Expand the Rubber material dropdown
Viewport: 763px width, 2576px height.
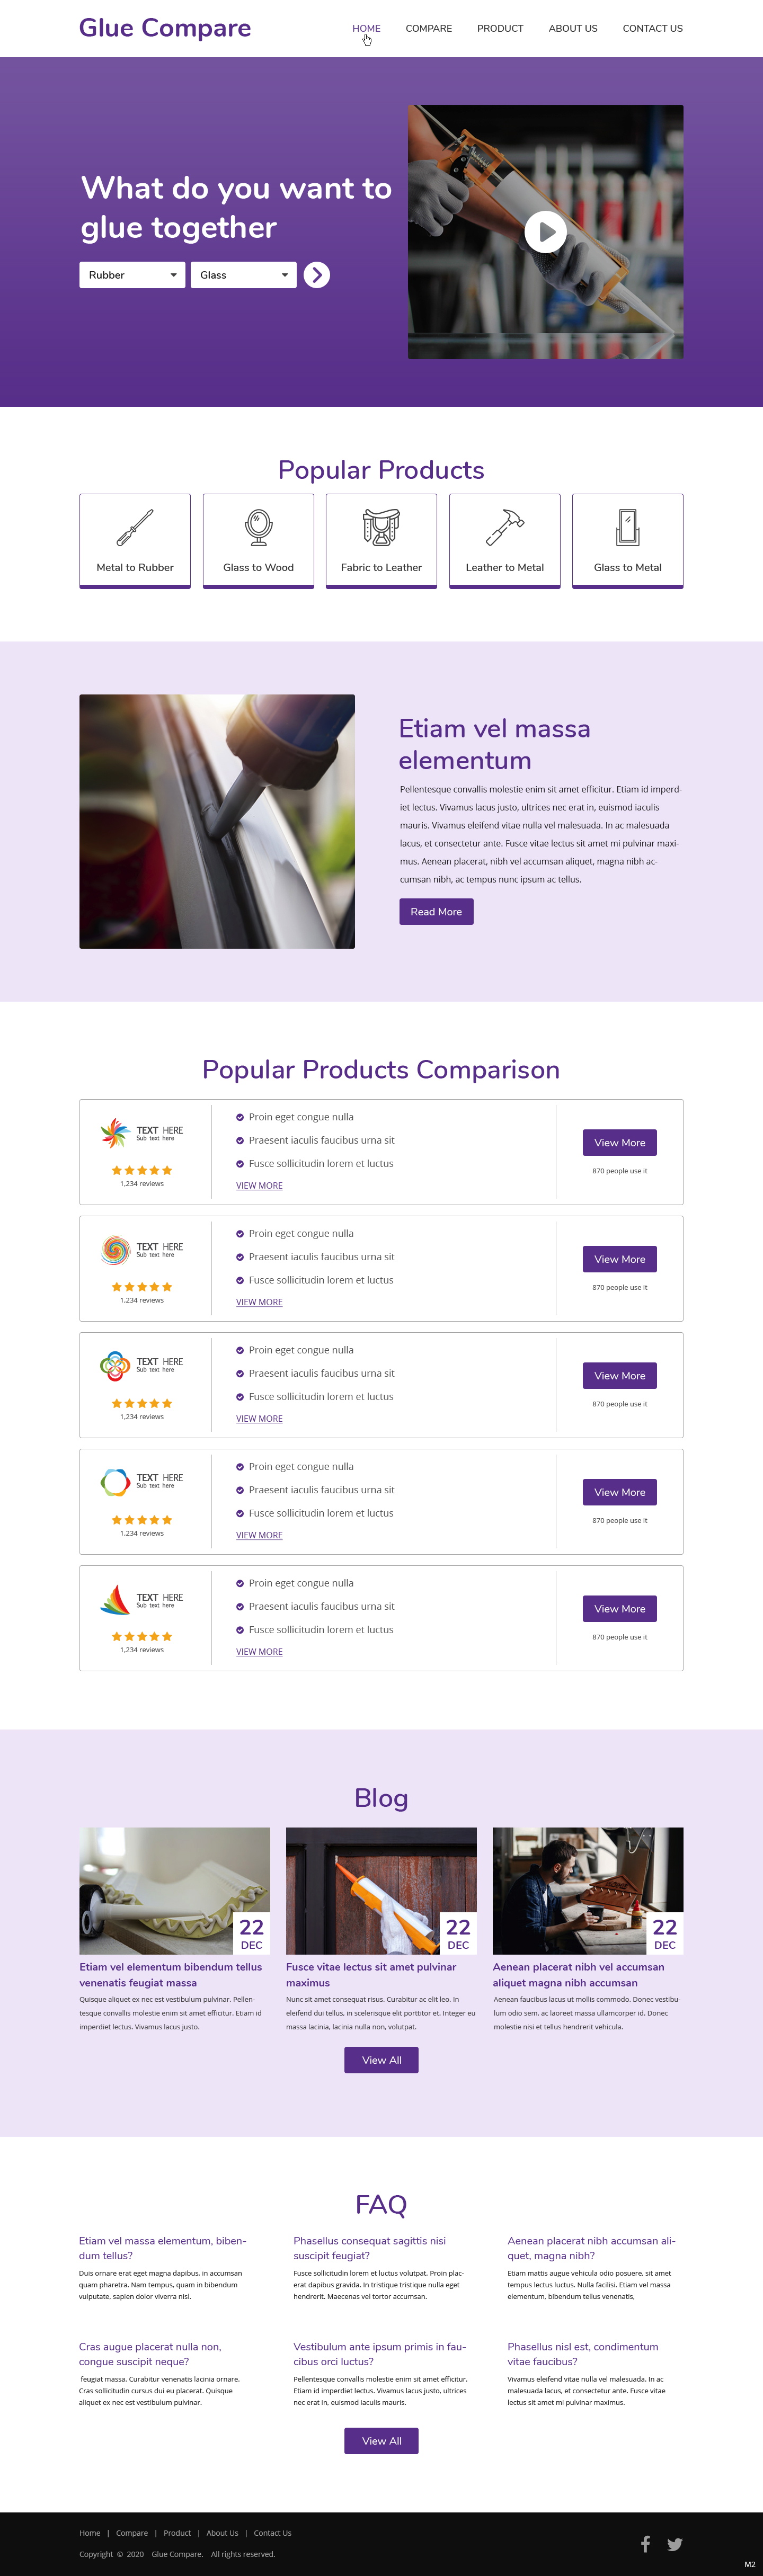pyautogui.click(x=132, y=275)
